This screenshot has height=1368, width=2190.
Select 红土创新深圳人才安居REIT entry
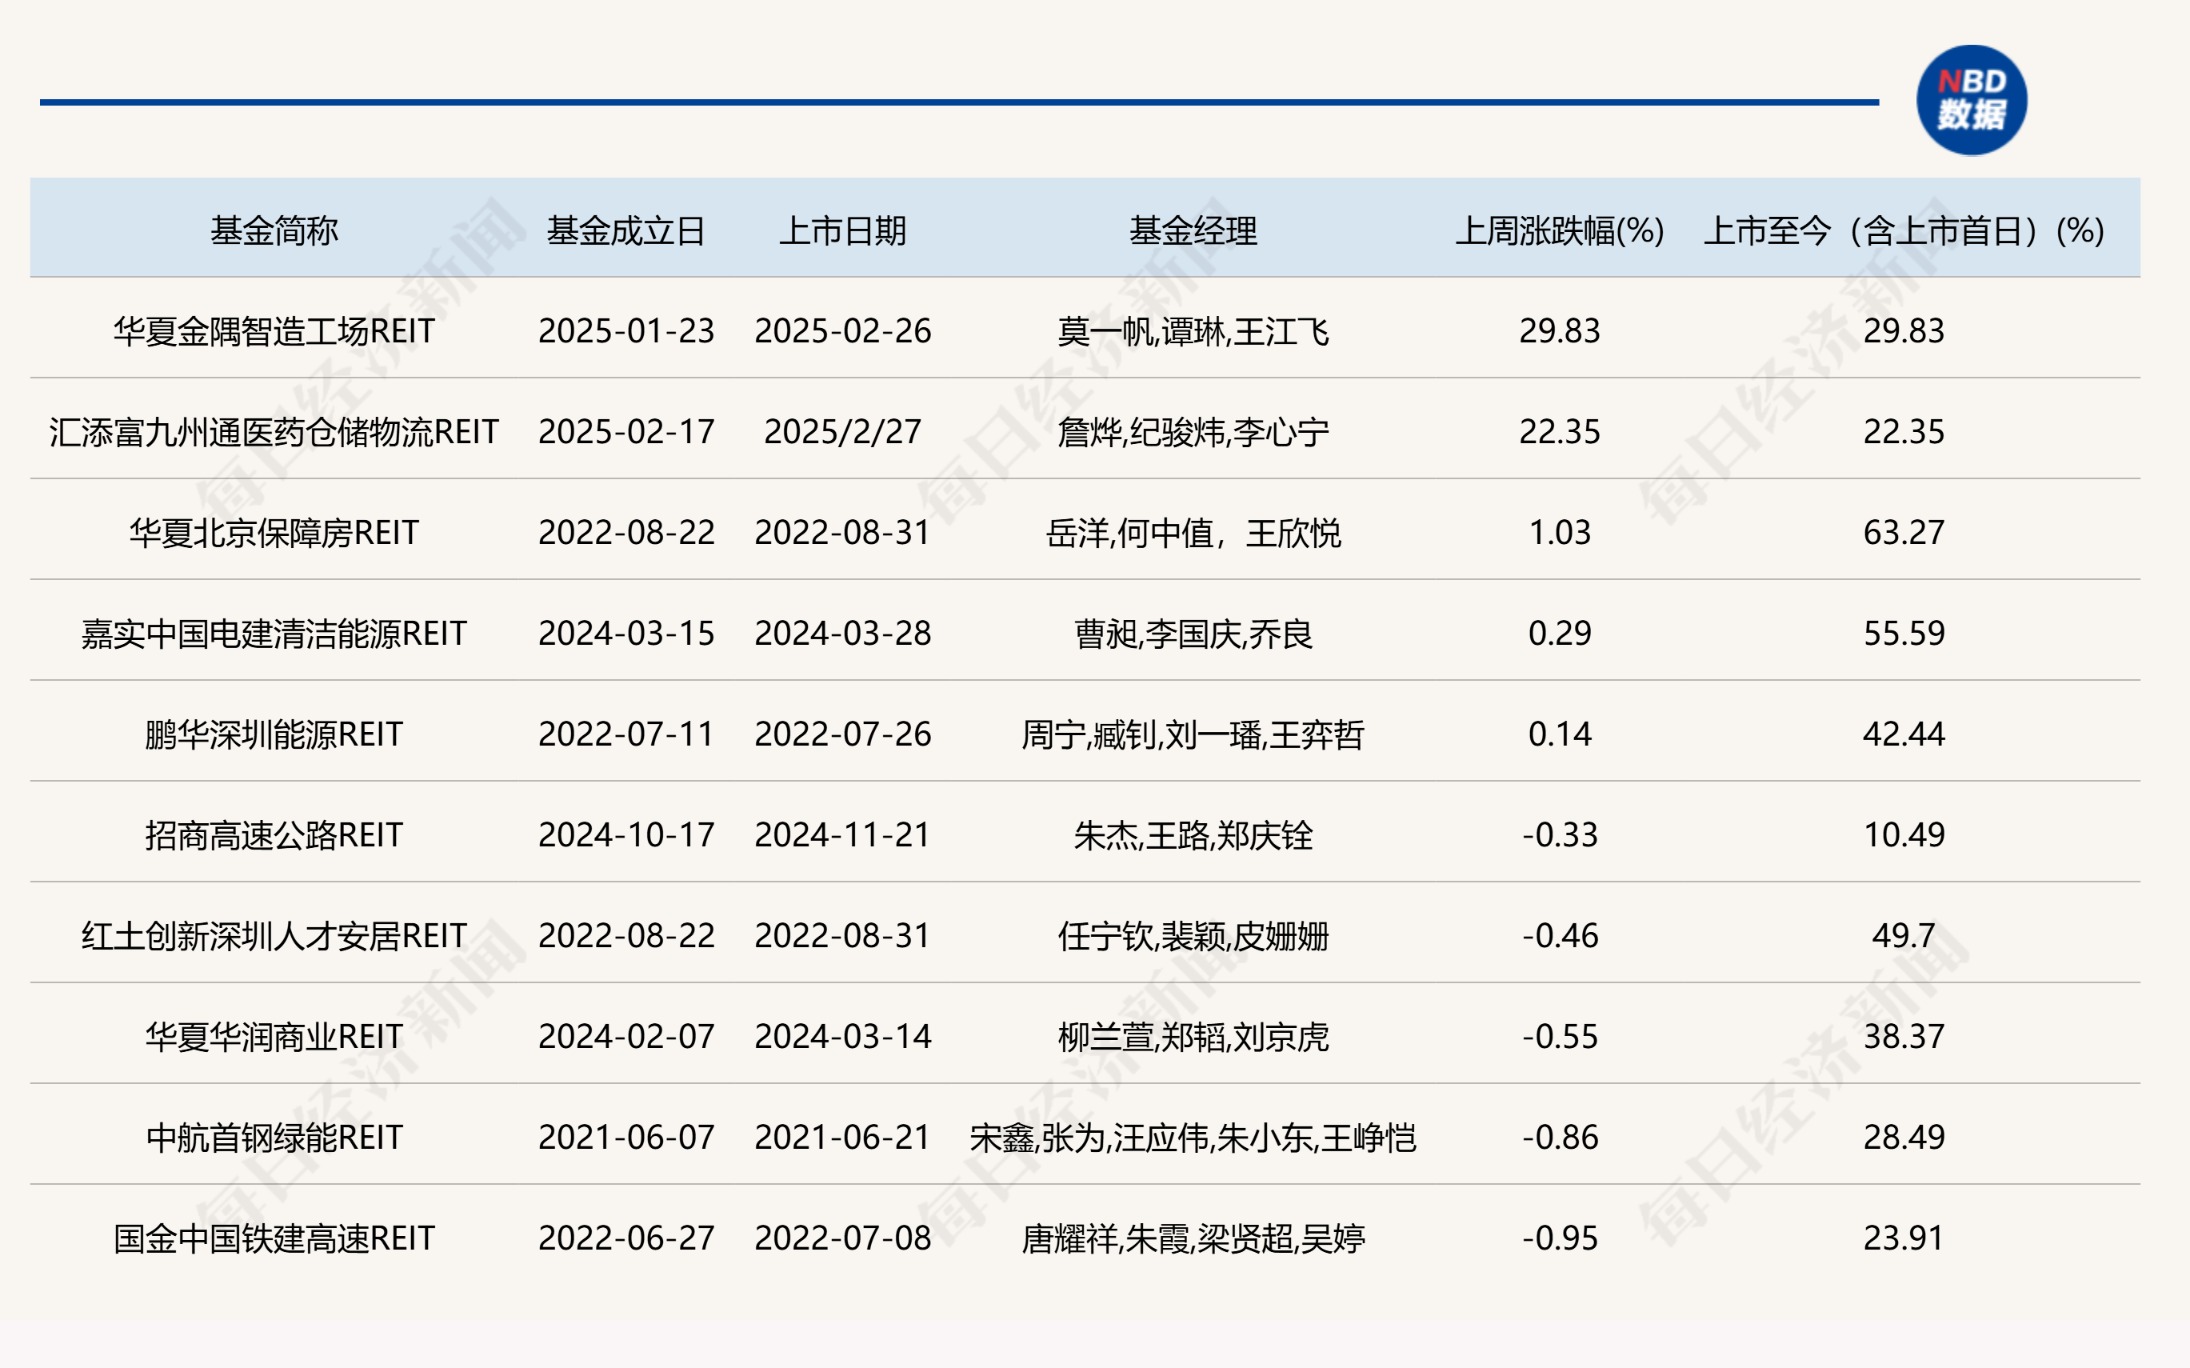270,937
